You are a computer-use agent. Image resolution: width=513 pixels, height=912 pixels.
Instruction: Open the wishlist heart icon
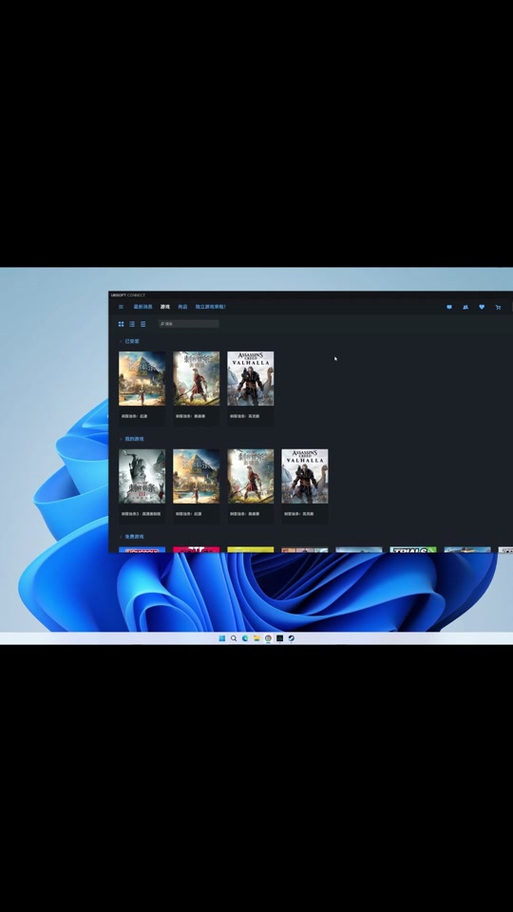click(482, 307)
